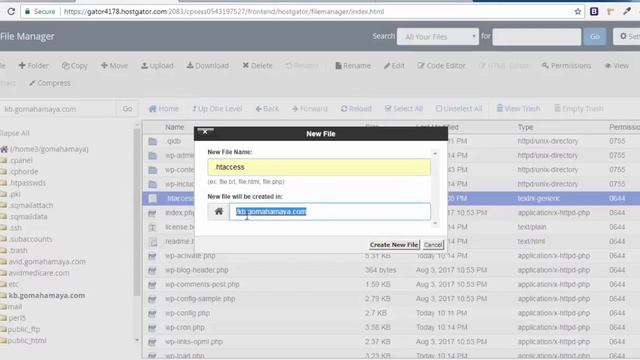Click Cancel in the New File dialog
The width and height of the screenshot is (640, 360).
click(433, 245)
